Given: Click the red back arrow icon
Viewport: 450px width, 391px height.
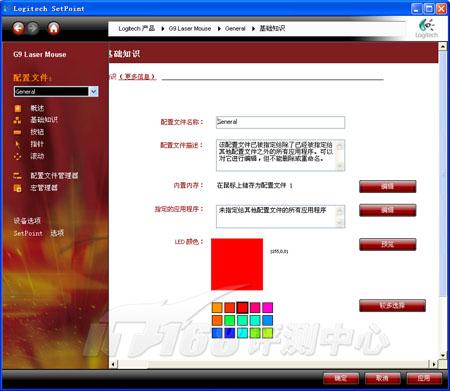Looking at the screenshot, I should [x=19, y=28].
